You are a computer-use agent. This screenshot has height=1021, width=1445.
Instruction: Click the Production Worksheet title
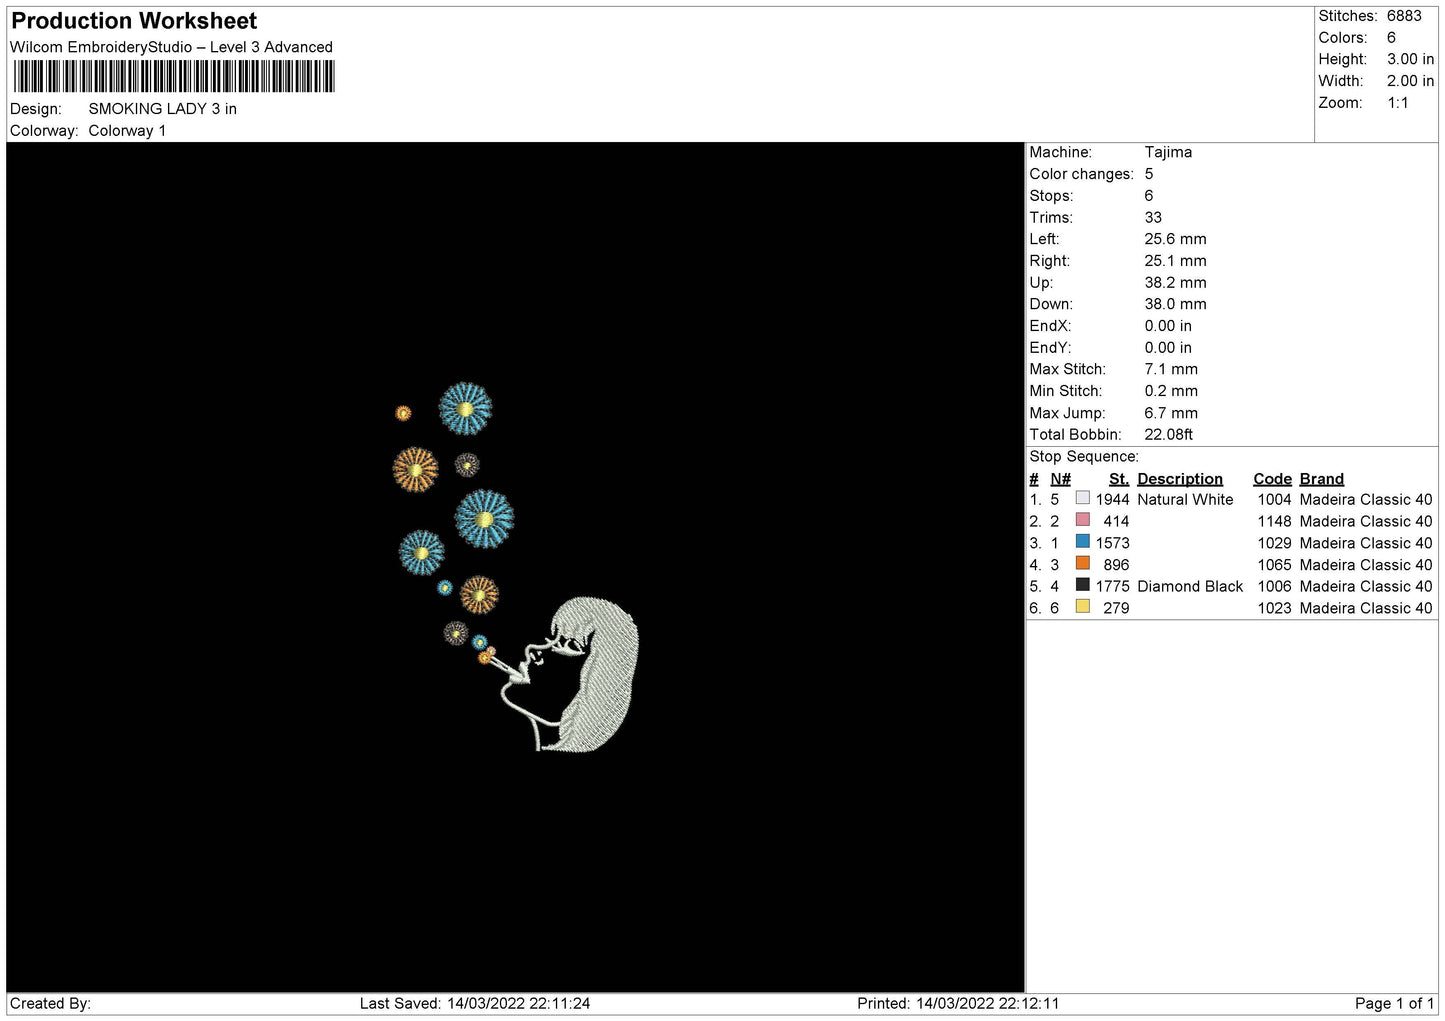(134, 21)
